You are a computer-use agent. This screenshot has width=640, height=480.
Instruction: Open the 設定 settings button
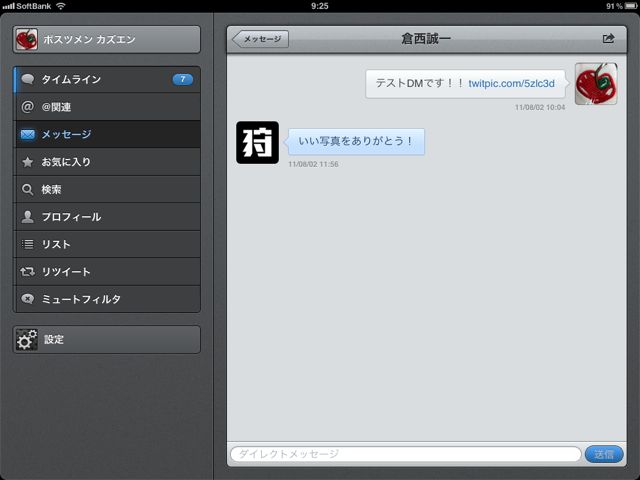click(107, 340)
